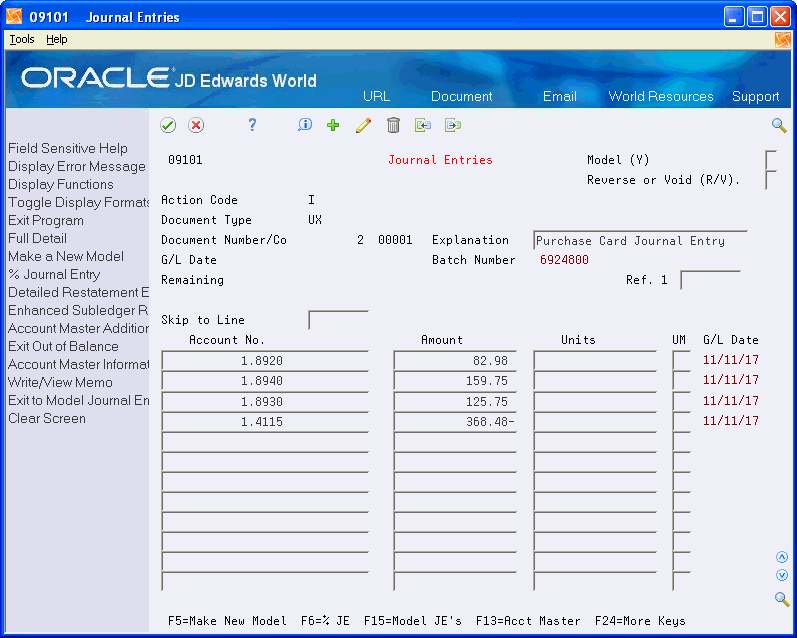Choose Exit Out of Balance
Viewport: 797px width, 638px height.
(x=64, y=346)
